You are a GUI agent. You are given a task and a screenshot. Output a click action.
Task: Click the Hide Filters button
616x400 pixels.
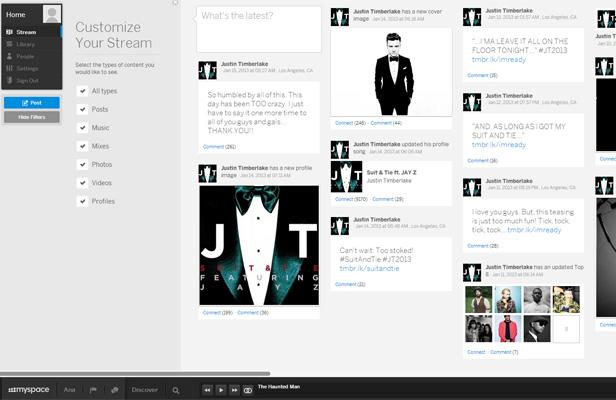click(x=32, y=117)
